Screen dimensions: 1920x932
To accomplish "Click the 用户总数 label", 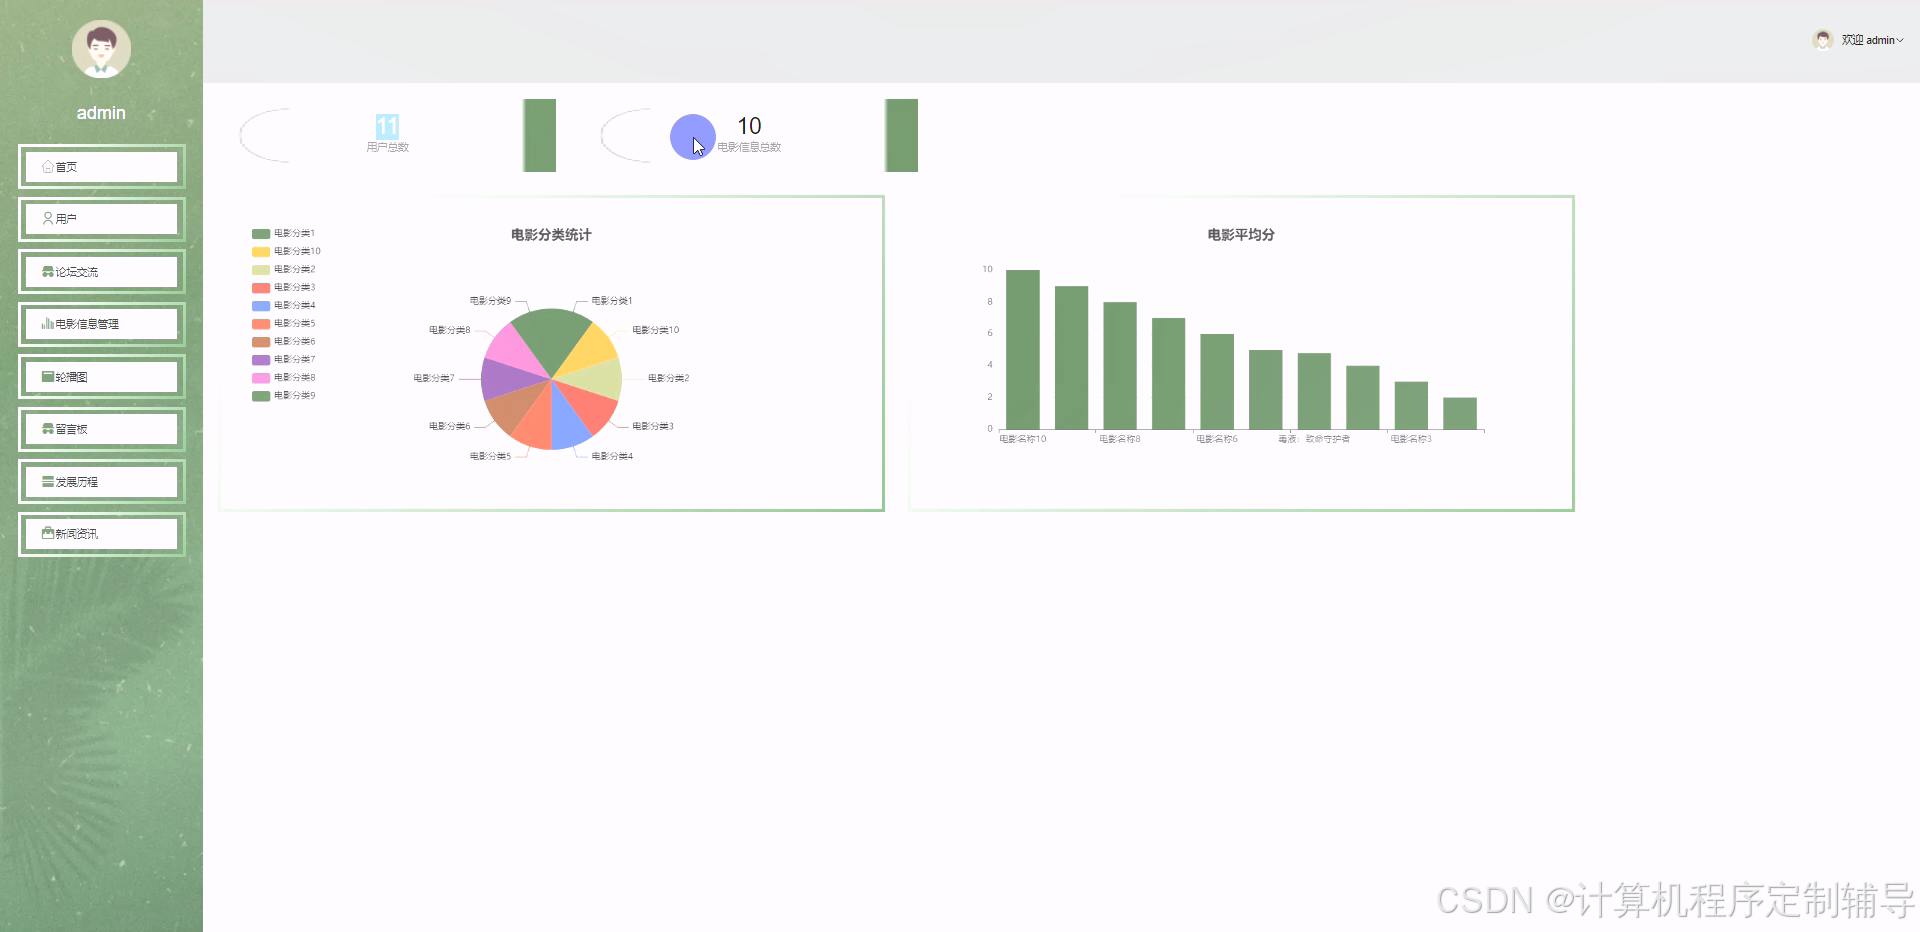I will (387, 147).
